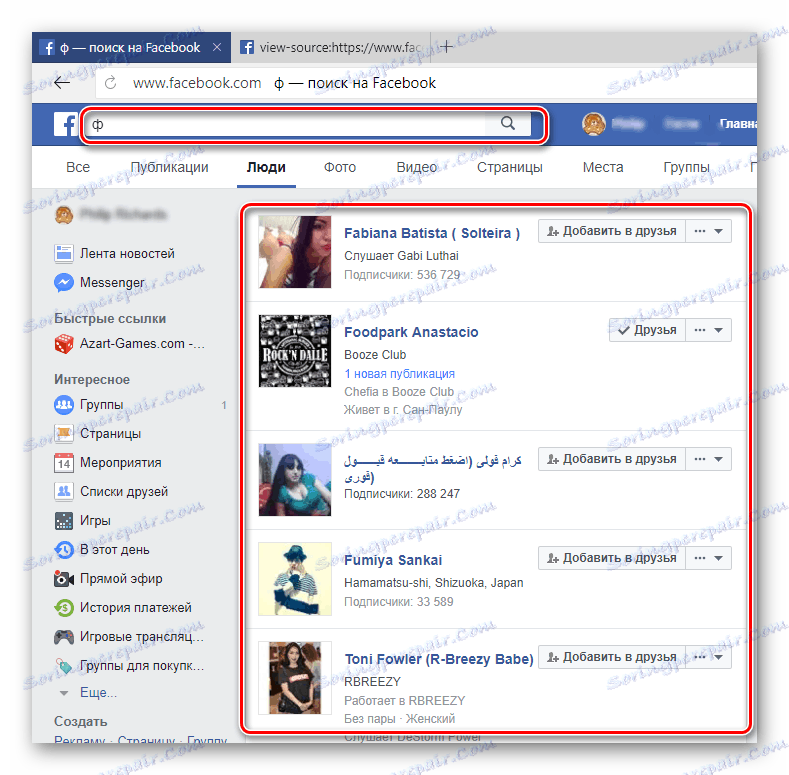Image resolution: width=789 pixels, height=775 pixels.
Task: Open Azart-Games.com quick link
Action: [x=142, y=344]
